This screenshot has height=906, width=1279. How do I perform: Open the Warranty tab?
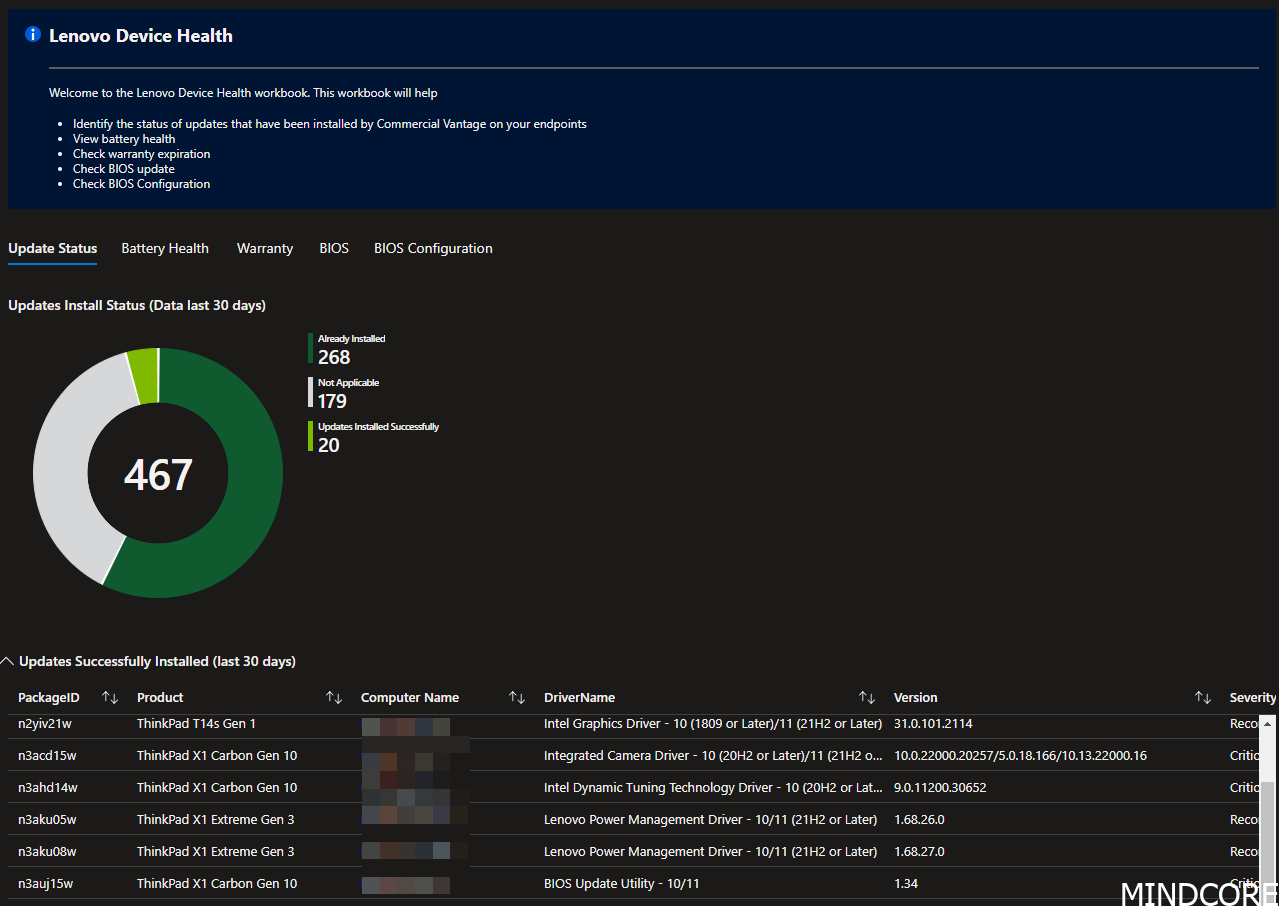tap(265, 248)
